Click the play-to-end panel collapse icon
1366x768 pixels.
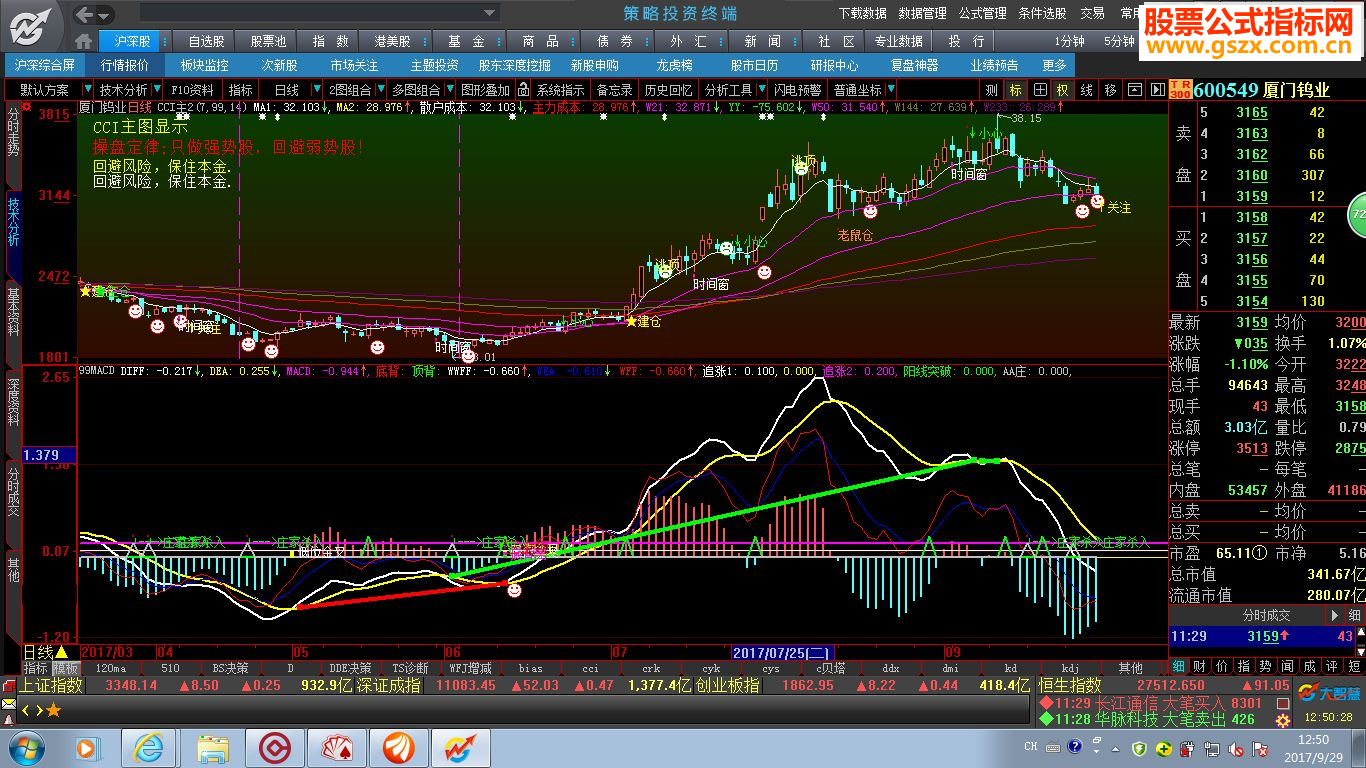point(1157,90)
